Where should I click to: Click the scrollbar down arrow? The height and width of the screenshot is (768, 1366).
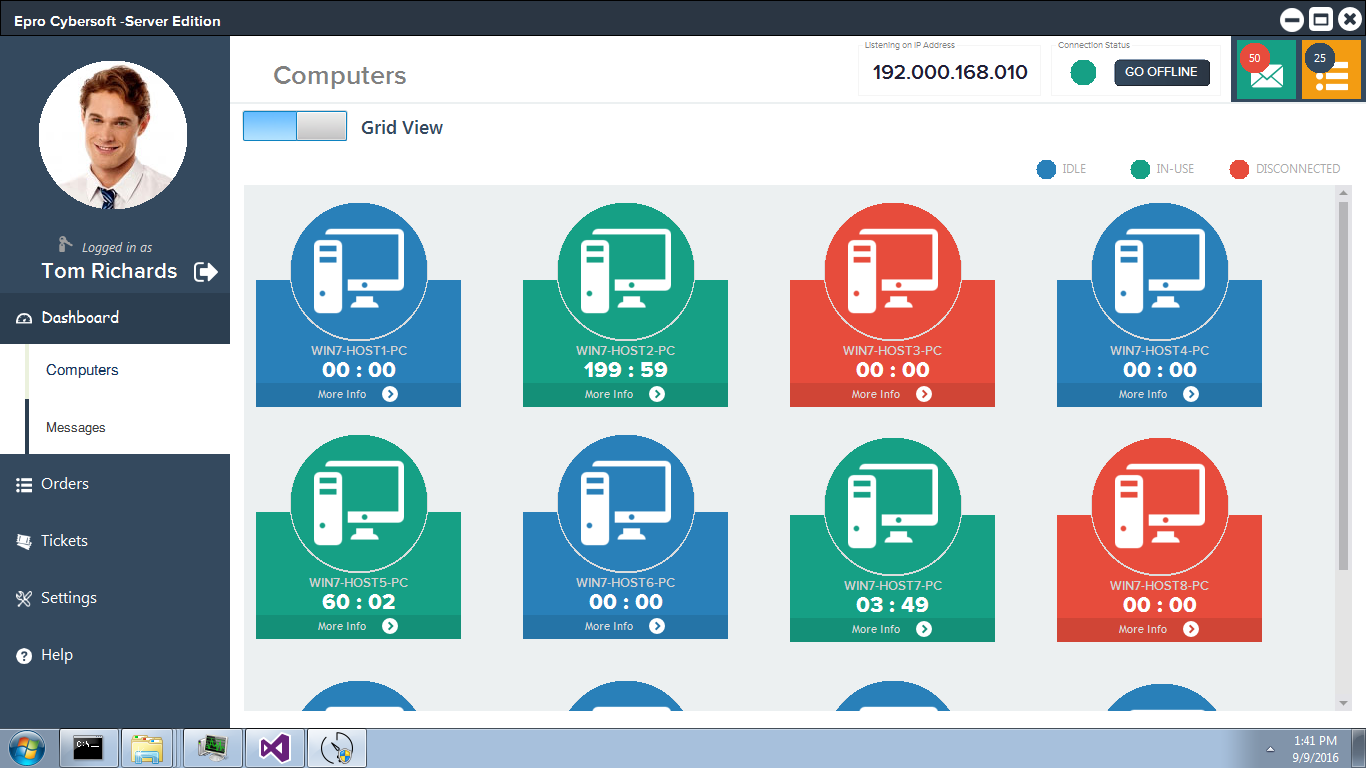[x=1343, y=703]
